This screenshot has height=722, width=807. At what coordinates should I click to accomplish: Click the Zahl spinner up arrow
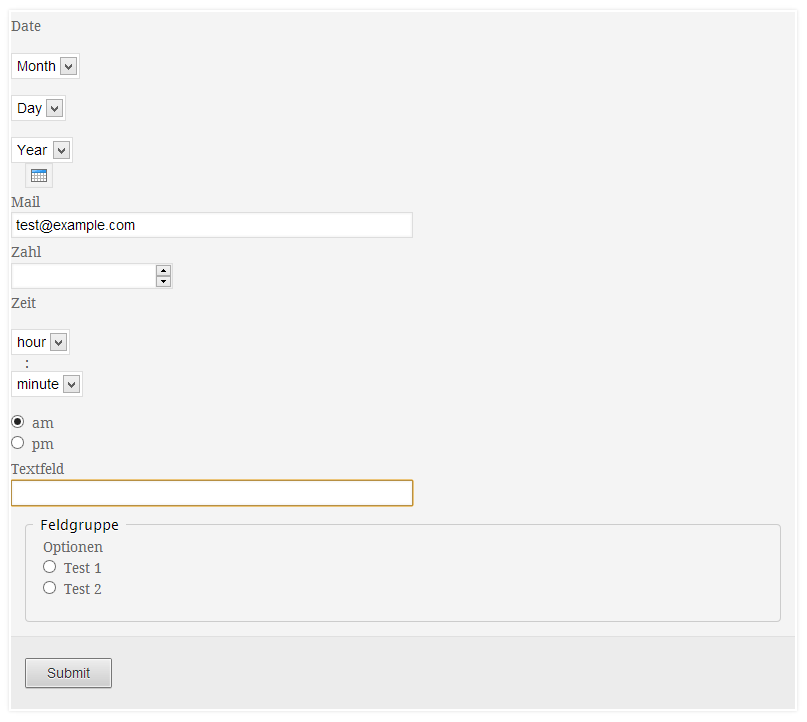tap(163, 271)
